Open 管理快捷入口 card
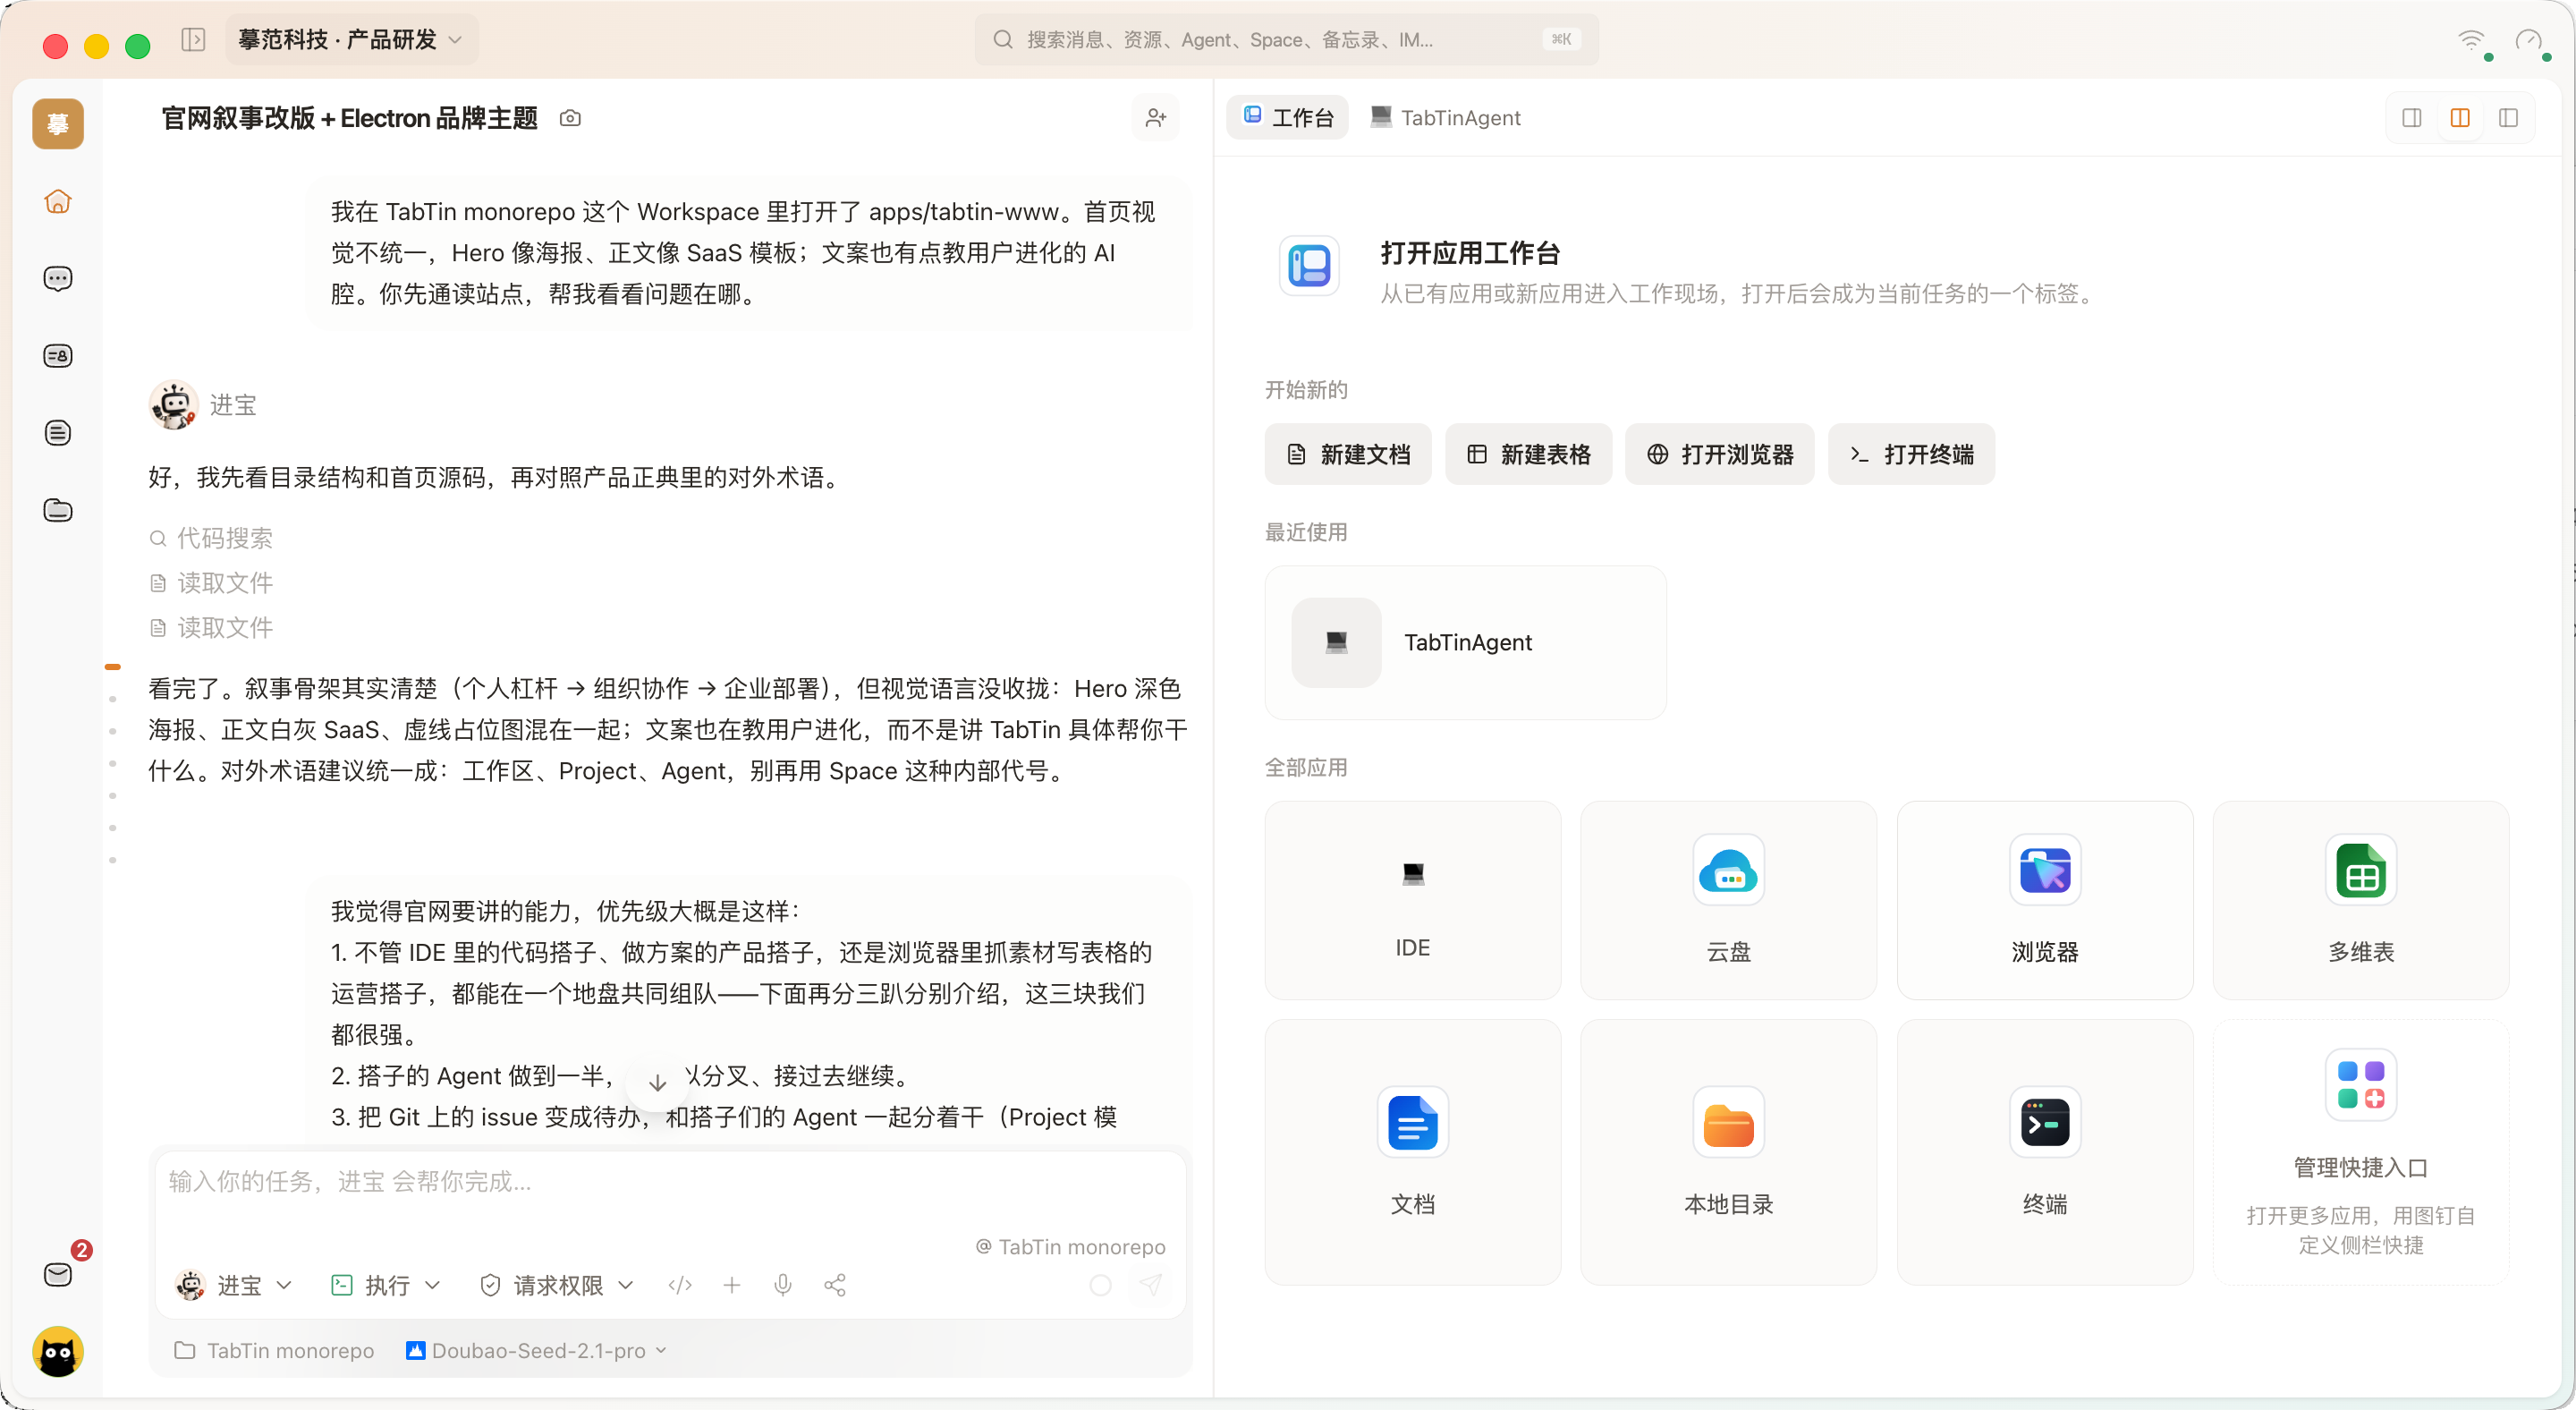This screenshot has height=1410, width=2576. click(x=2360, y=1152)
